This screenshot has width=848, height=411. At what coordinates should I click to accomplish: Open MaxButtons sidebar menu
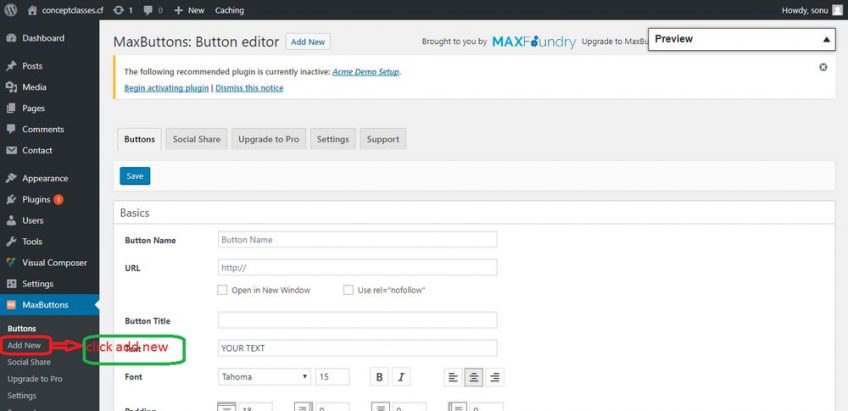pos(49,305)
